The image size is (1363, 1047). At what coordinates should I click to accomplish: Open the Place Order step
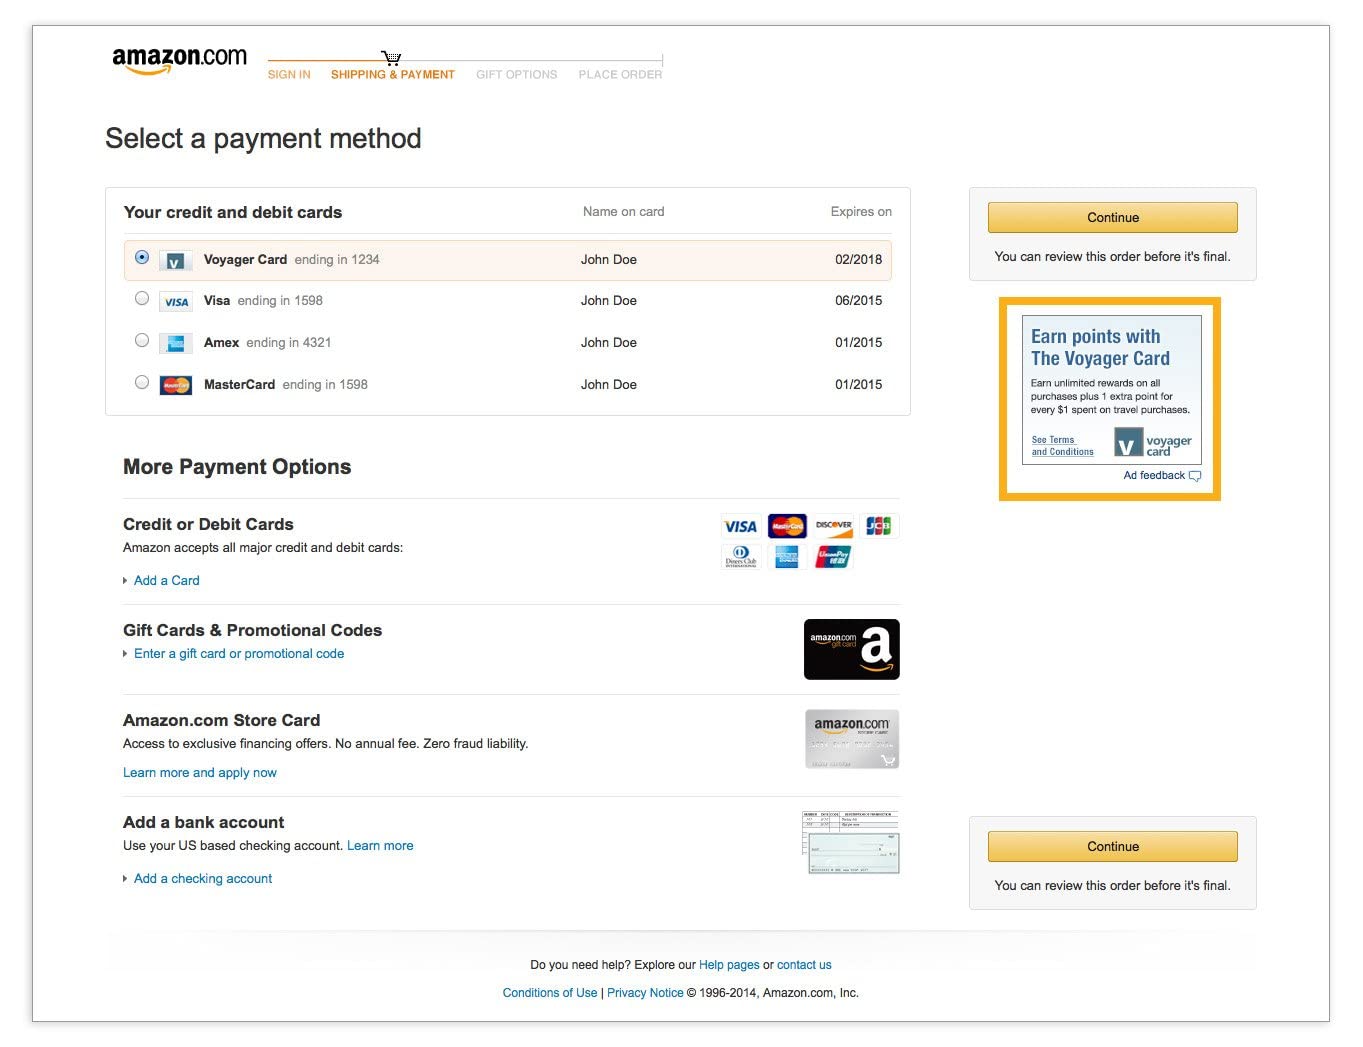(x=620, y=75)
